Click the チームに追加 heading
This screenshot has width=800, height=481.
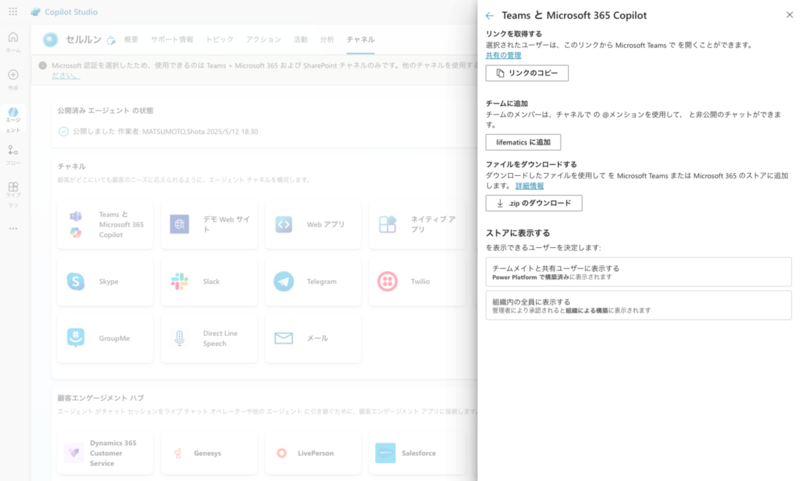(507, 103)
